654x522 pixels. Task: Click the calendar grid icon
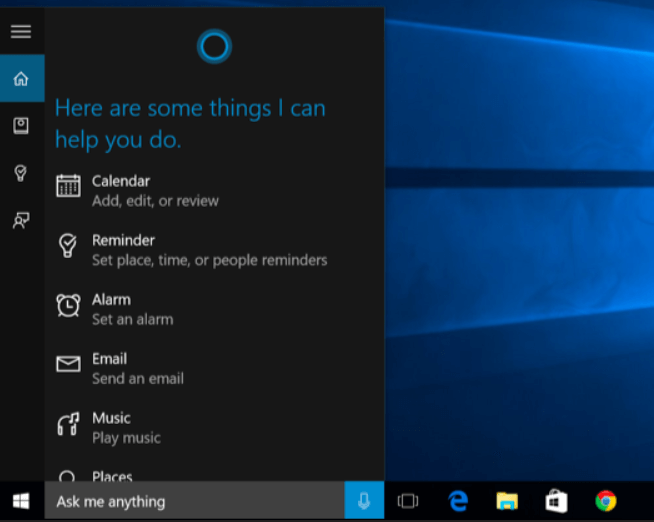click(68, 186)
